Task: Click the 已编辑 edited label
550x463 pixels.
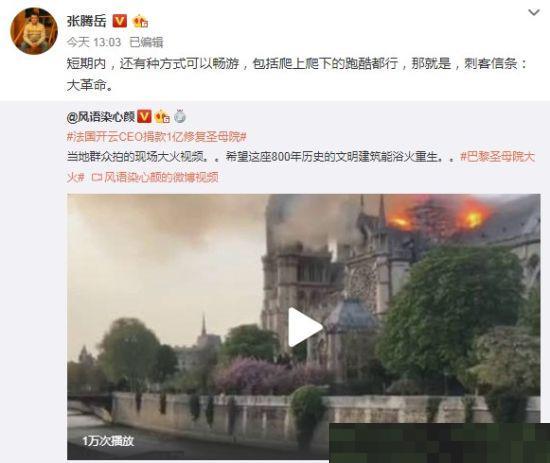Action: click(x=146, y=42)
